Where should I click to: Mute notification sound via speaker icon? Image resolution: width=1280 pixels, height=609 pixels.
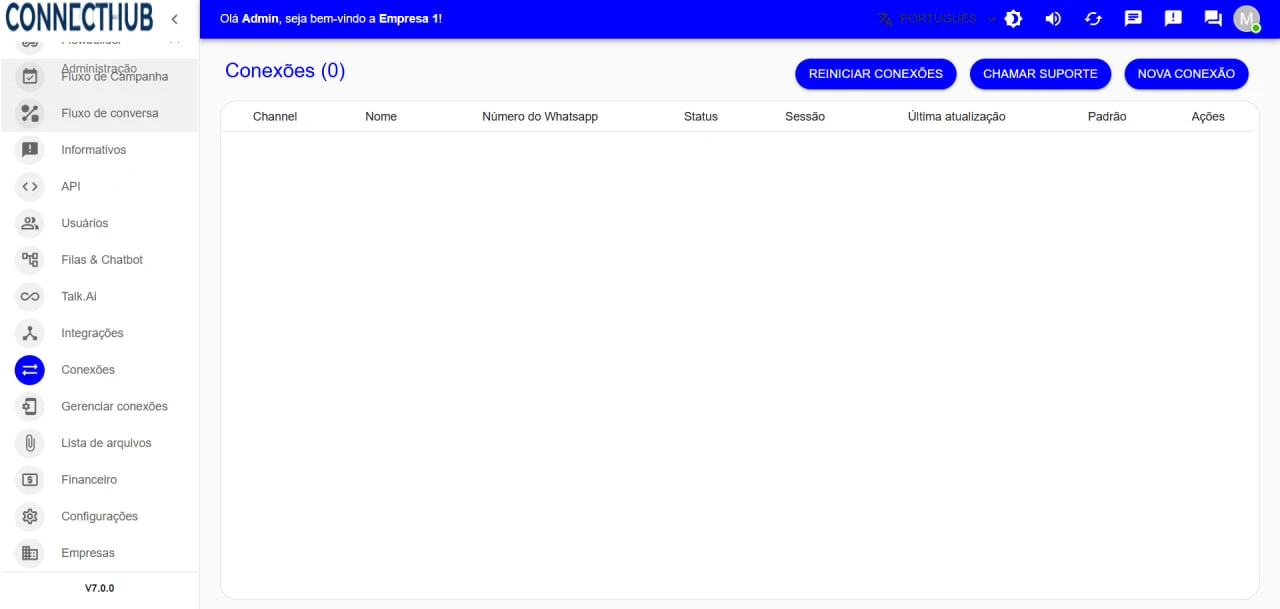1053,19
